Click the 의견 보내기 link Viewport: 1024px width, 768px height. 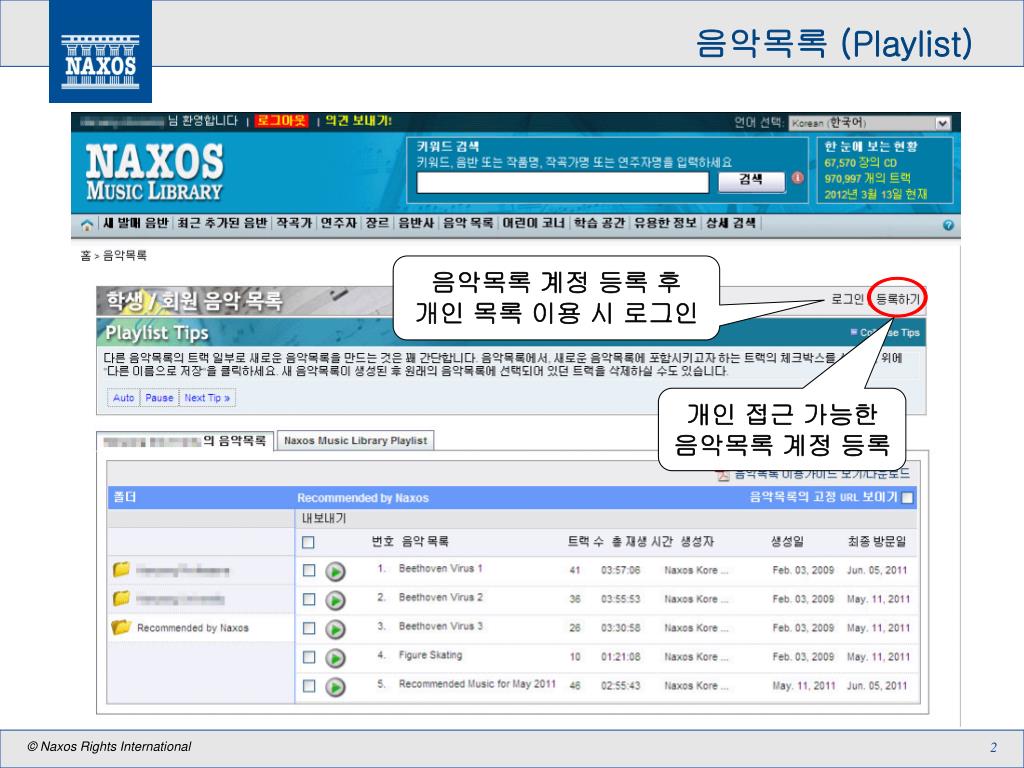click(358, 121)
